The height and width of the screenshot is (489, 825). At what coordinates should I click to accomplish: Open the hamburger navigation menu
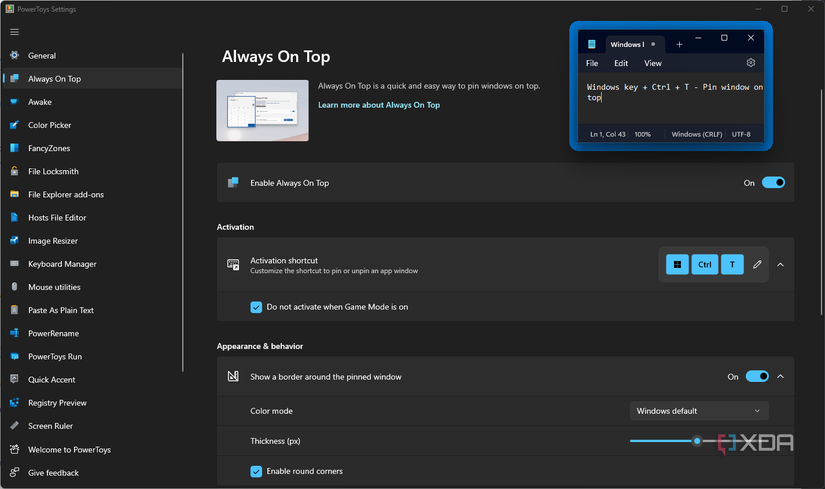click(x=14, y=32)
